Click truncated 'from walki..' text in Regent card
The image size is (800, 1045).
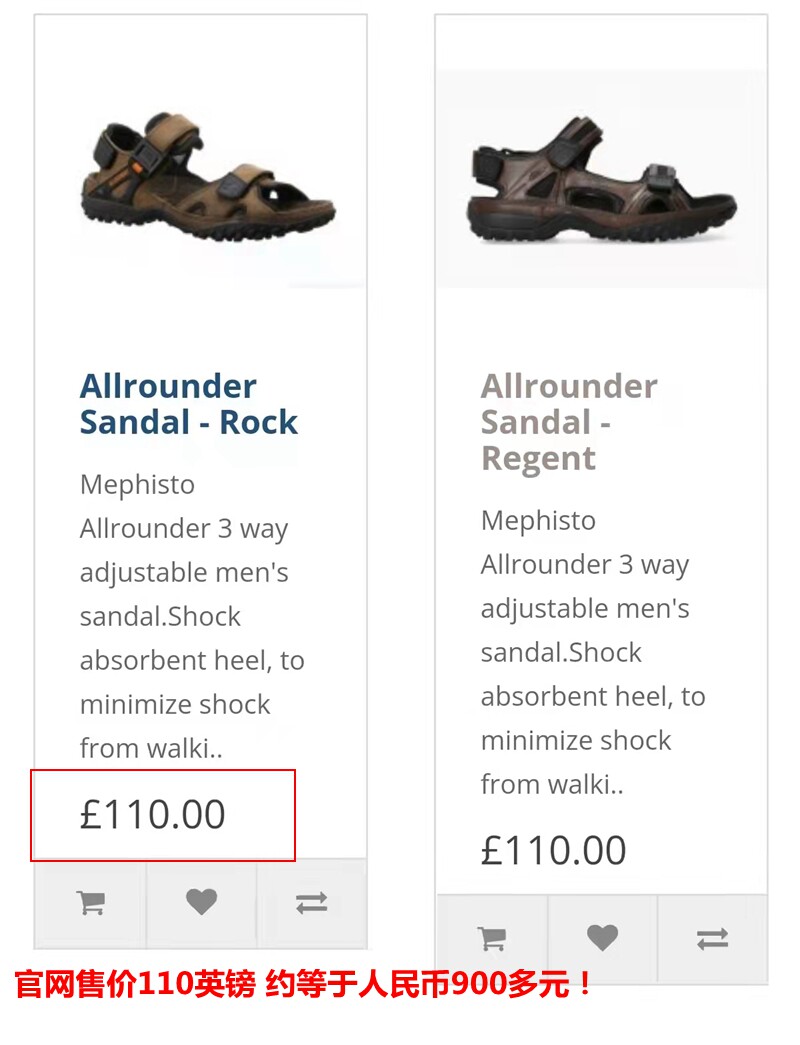tap(552, 784)
